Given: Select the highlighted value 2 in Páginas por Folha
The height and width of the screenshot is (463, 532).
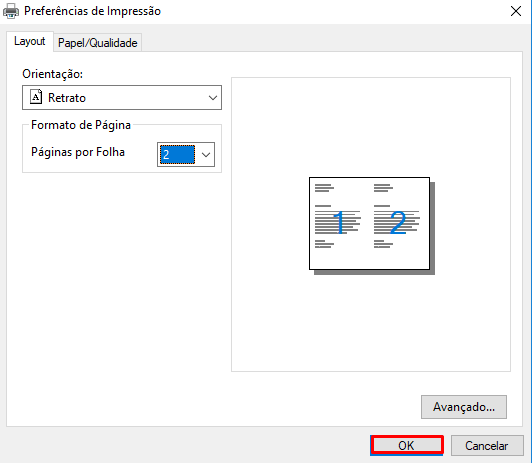Looking at the screenshot, I should [x=177, y=155].
